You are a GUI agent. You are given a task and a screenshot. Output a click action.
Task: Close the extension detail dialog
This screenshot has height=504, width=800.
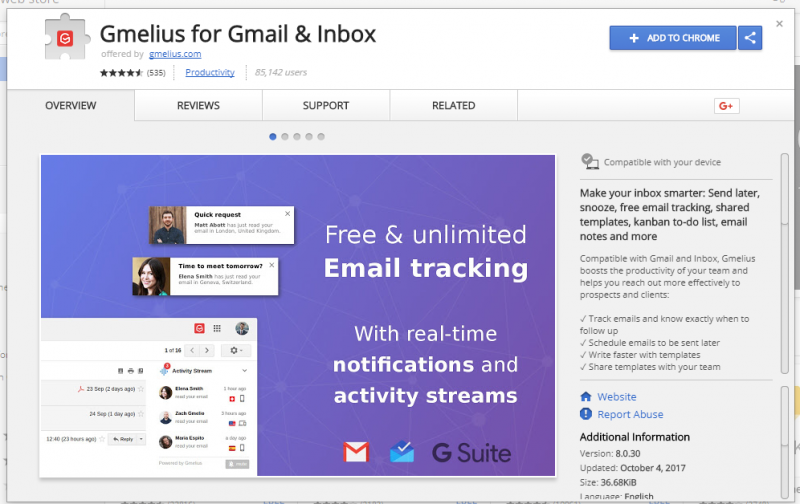[x=779, y=23]
